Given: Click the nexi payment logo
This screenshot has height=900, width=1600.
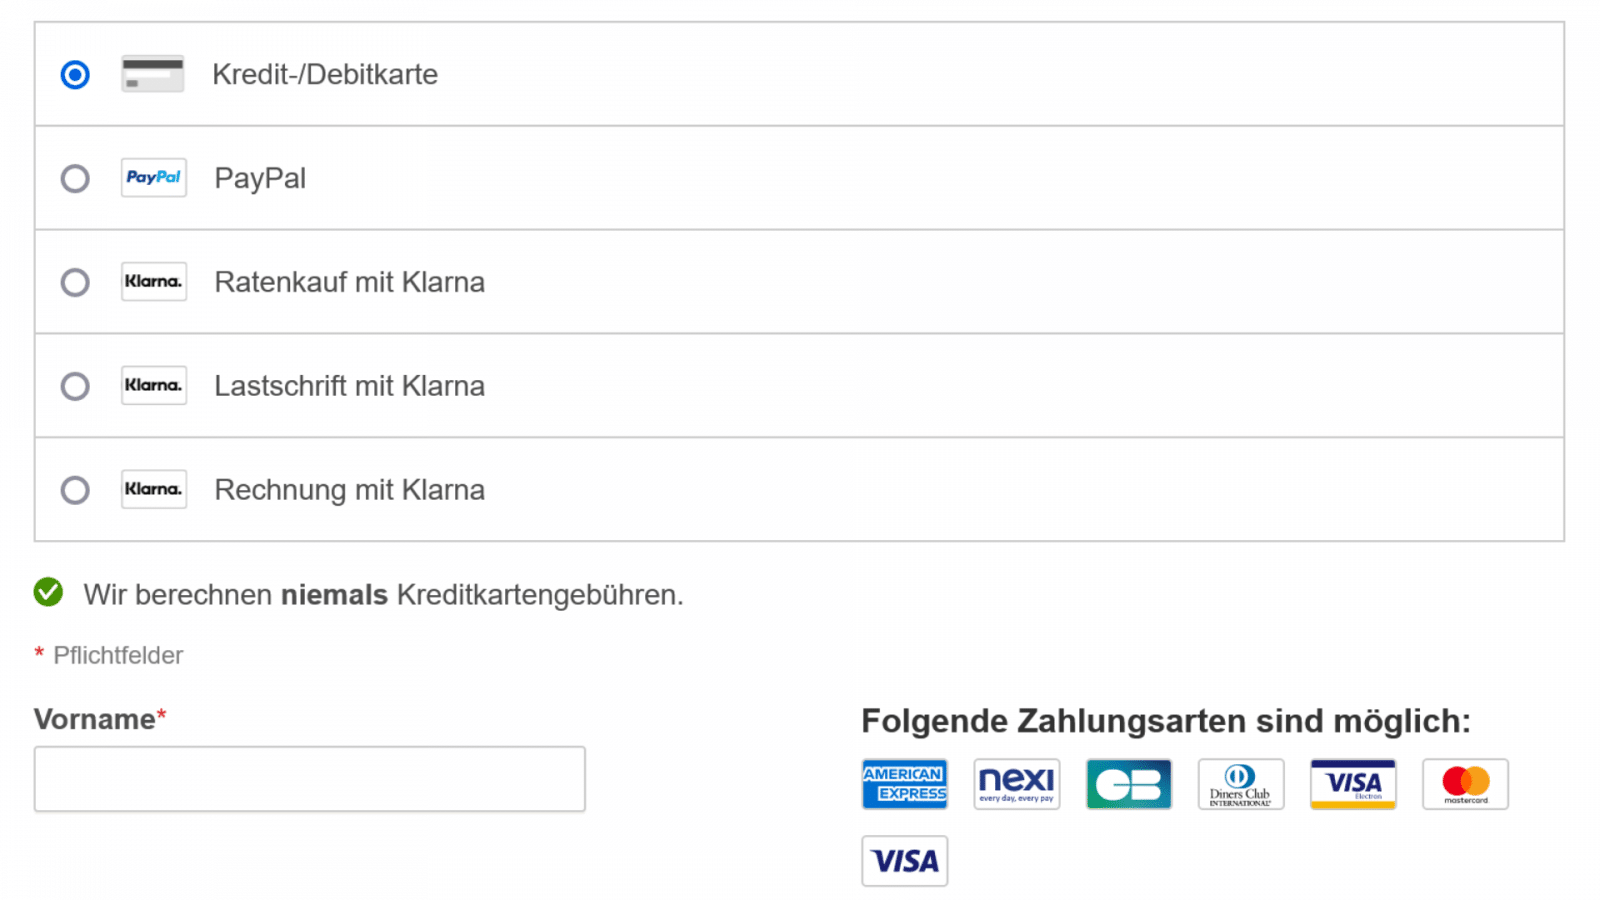Looking at the screenshot, I should 1016,784.
